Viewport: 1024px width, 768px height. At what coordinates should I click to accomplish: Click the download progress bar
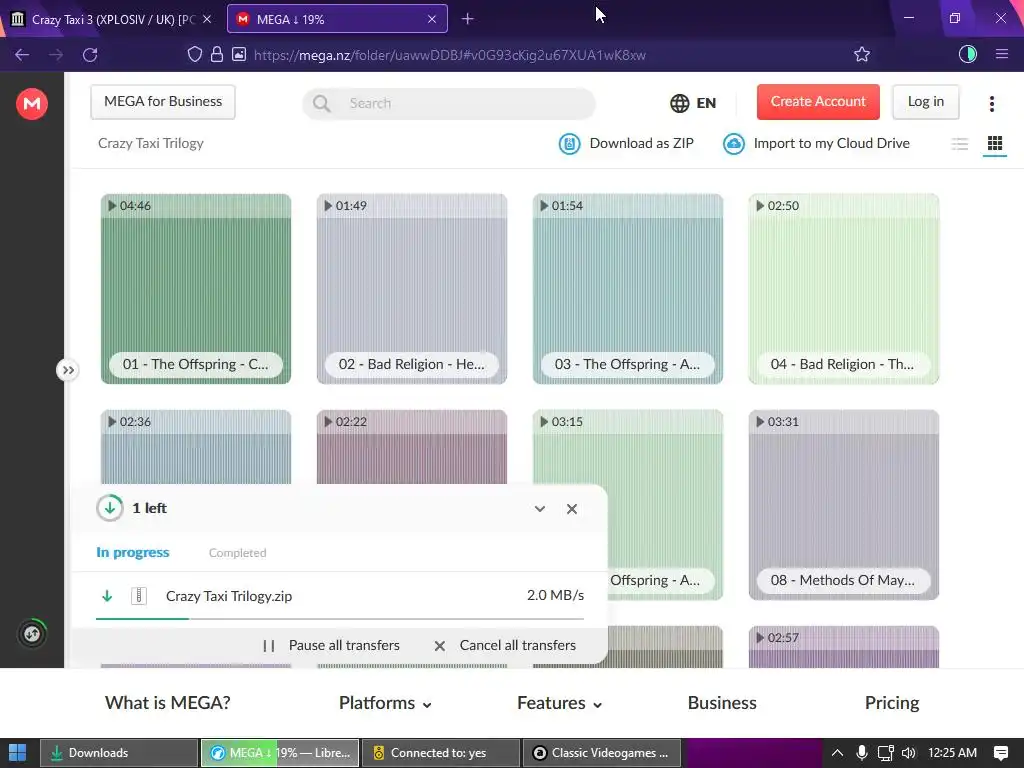[340, 618]
